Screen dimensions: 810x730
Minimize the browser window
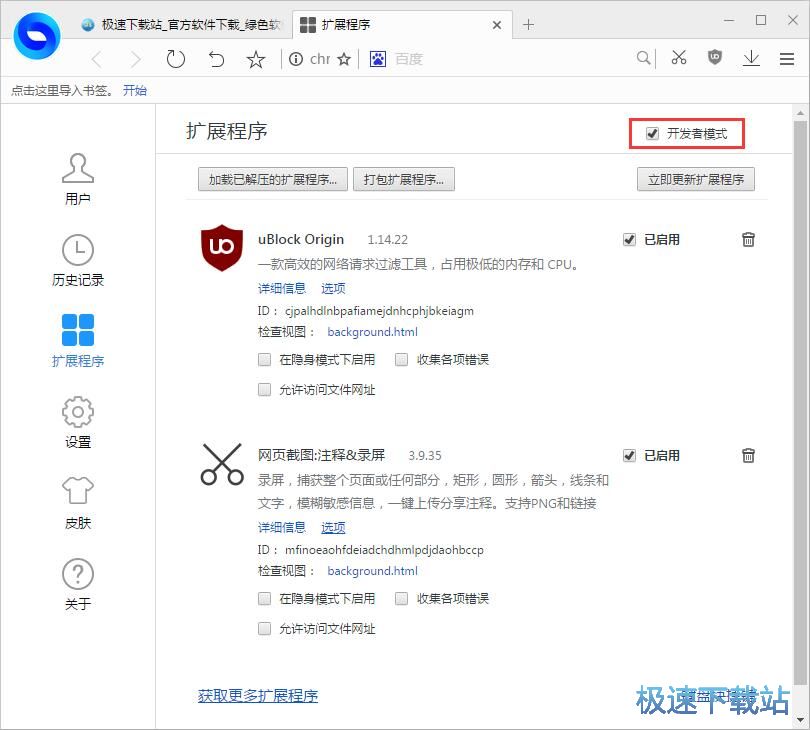(x=729, y=20)
